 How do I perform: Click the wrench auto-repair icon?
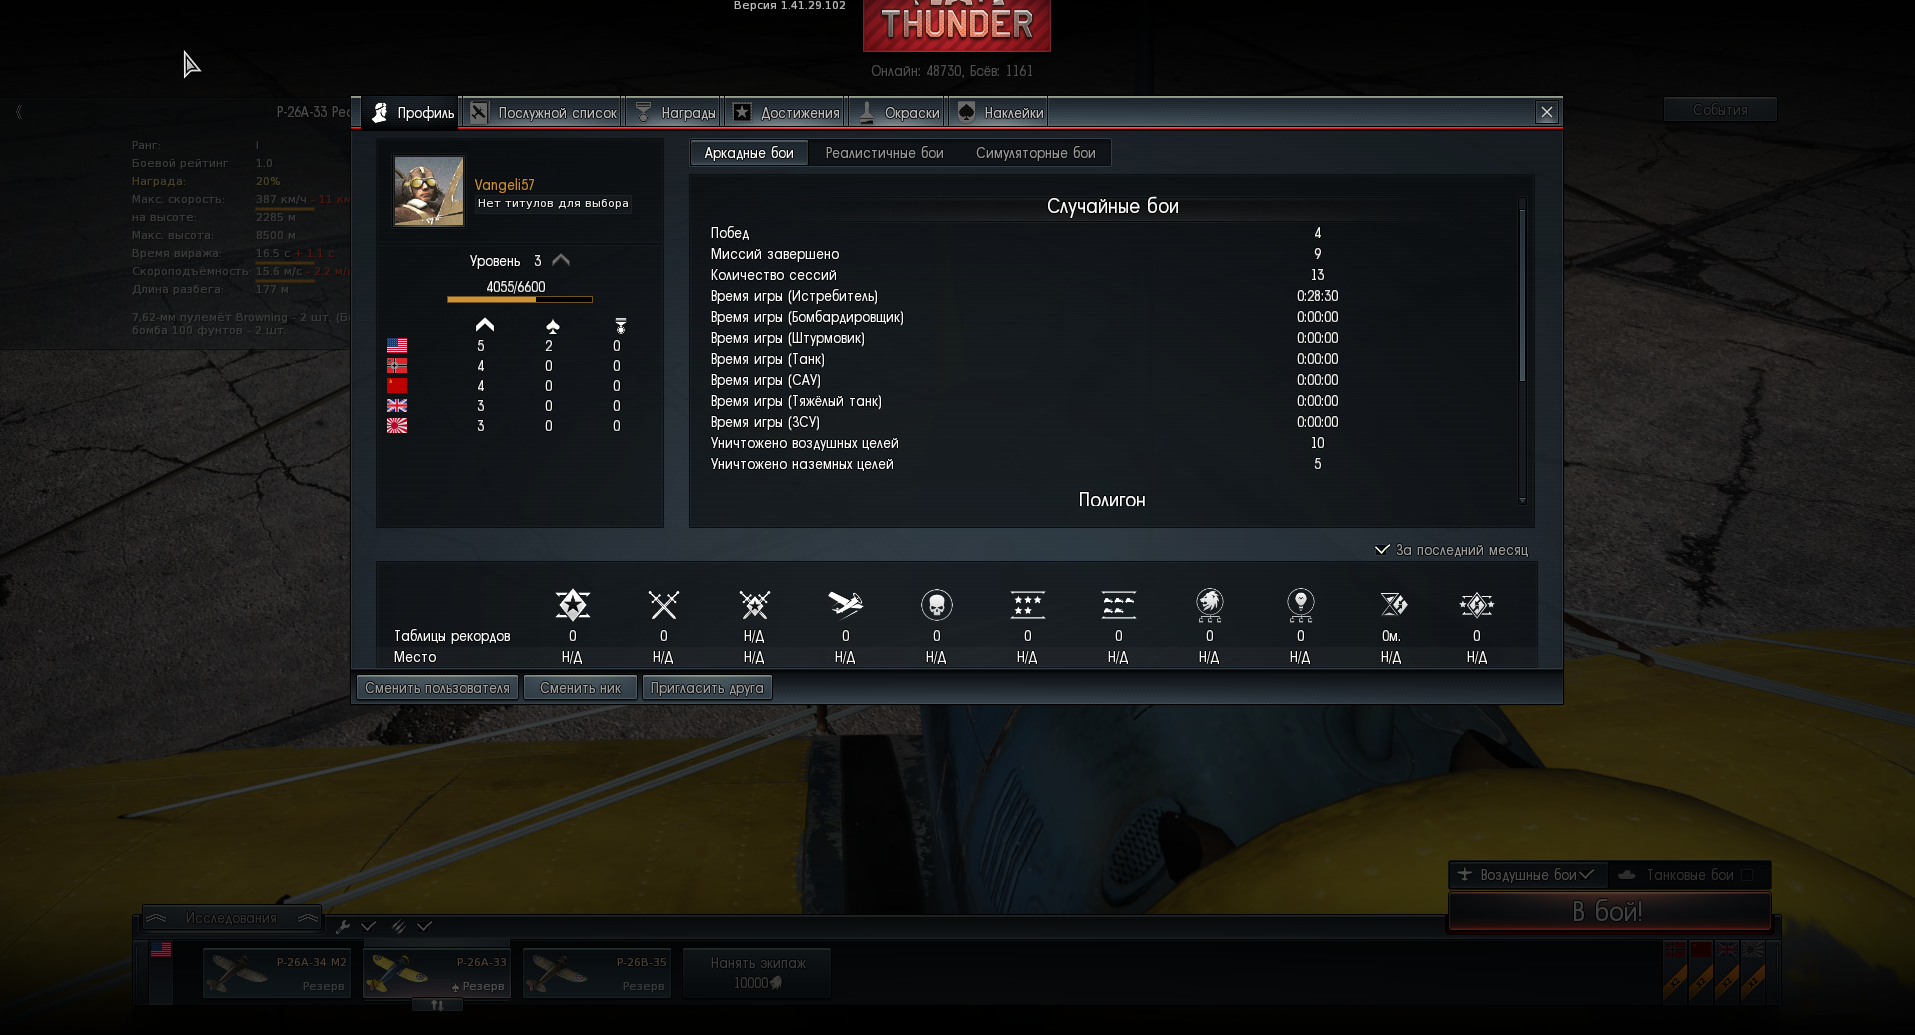(x=343, y=926)
